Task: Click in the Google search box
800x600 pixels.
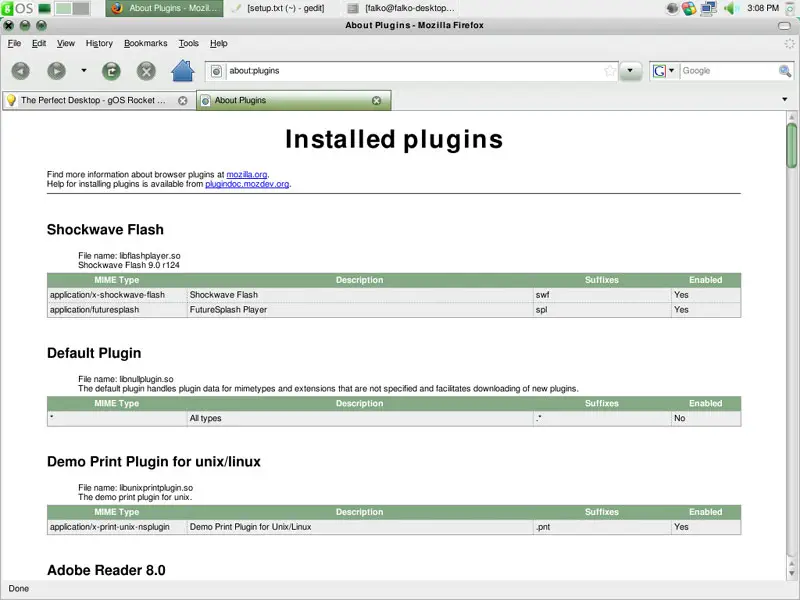Action: [x=729, y=71]
